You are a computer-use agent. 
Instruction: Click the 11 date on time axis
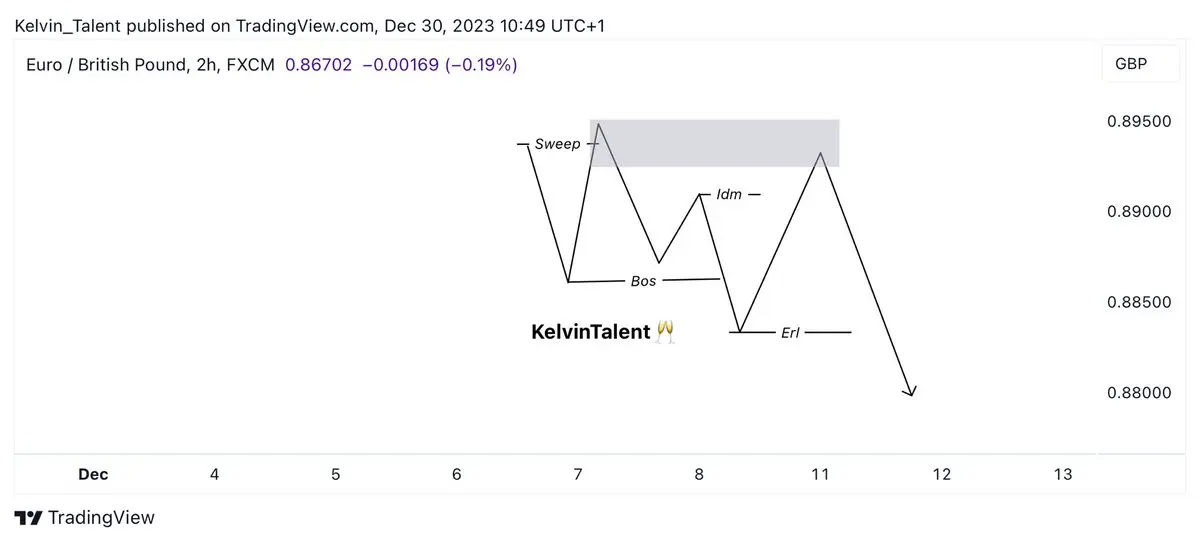(x=820, y=474)
